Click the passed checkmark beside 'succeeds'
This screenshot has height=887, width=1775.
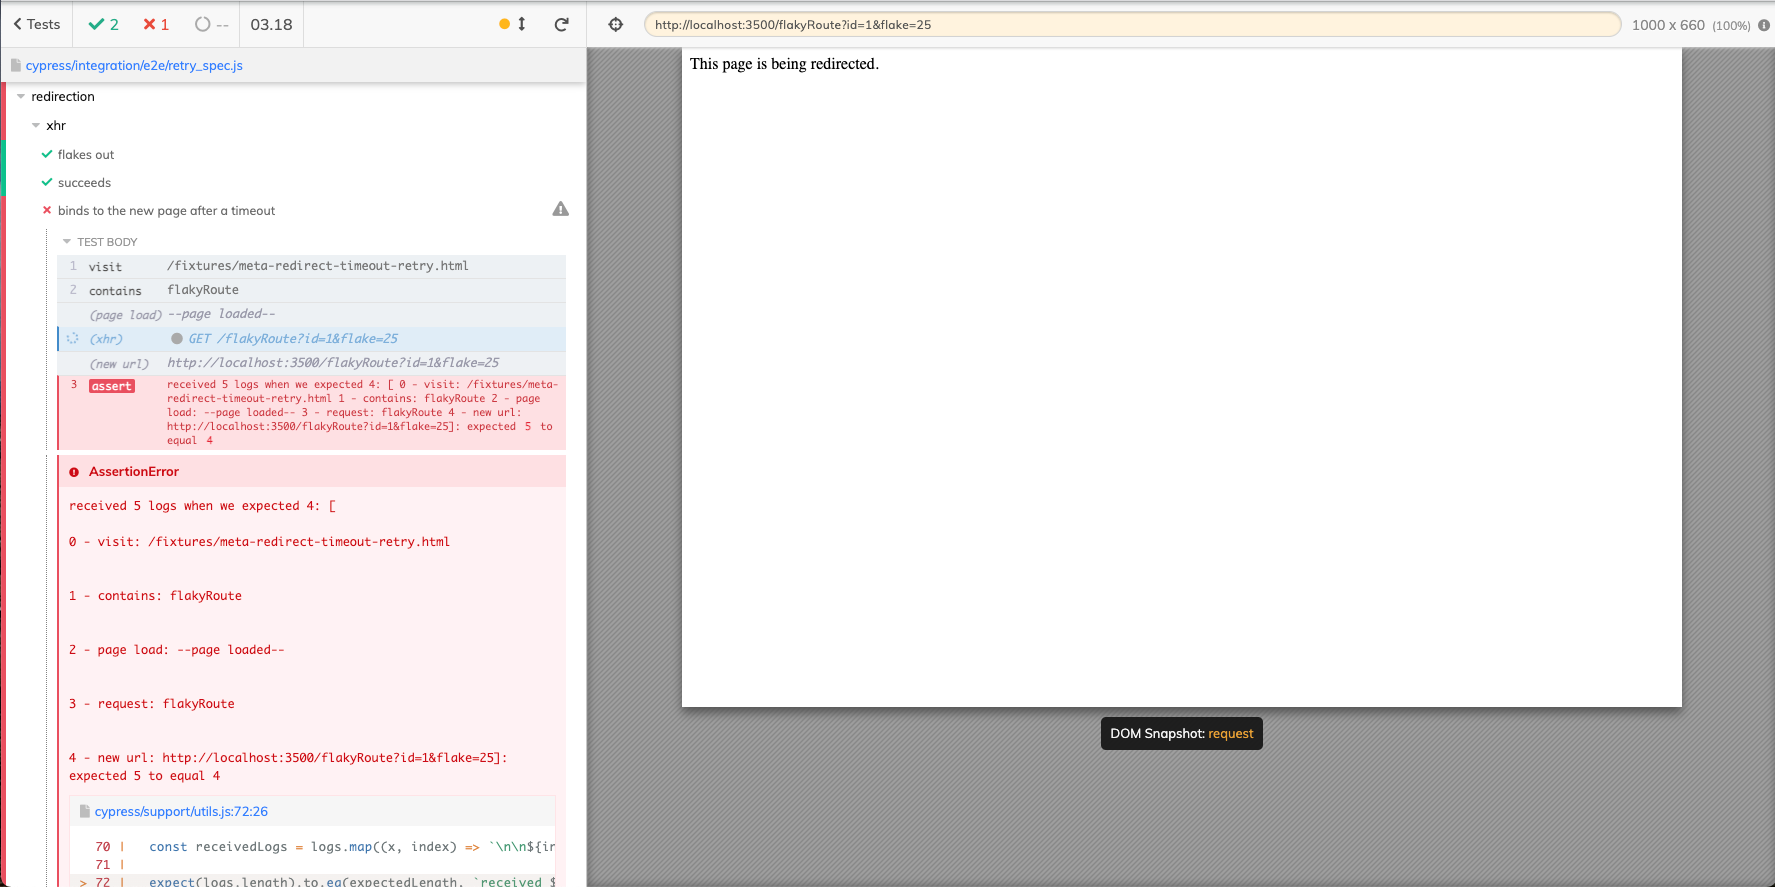(x=47, y=182)
